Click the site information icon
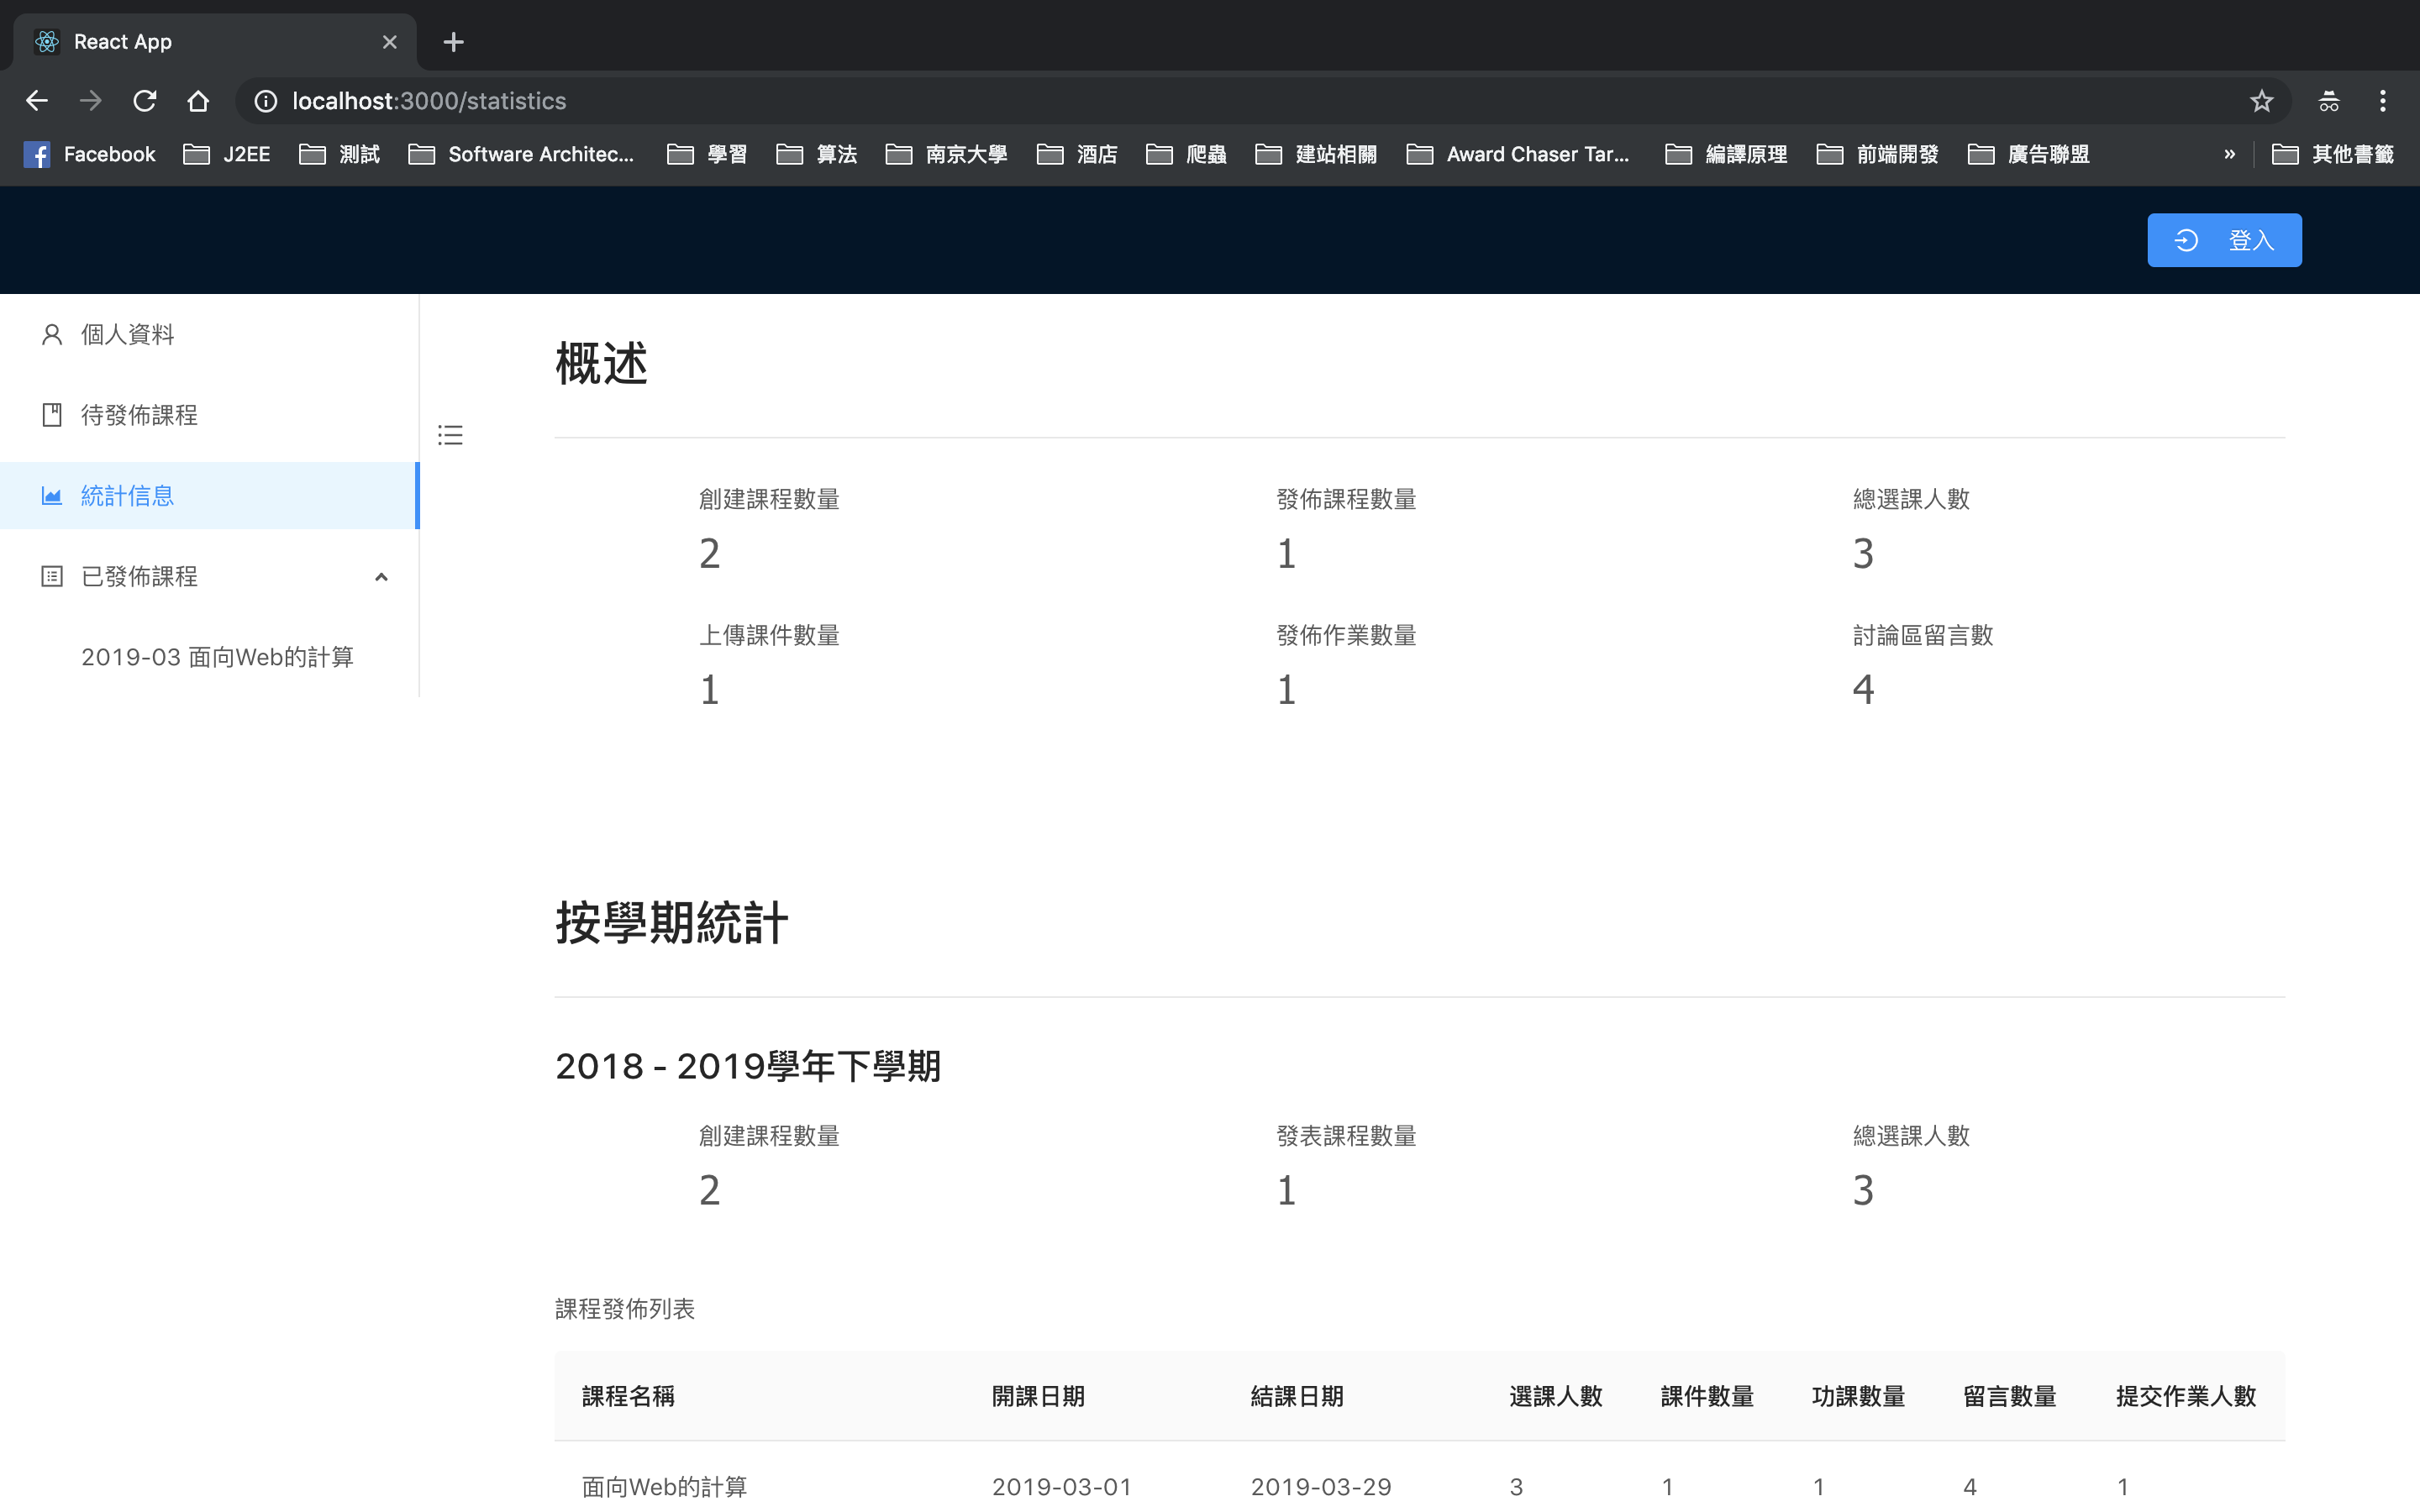This screenshot has height=1512, width=2420. tap(265, 101)
